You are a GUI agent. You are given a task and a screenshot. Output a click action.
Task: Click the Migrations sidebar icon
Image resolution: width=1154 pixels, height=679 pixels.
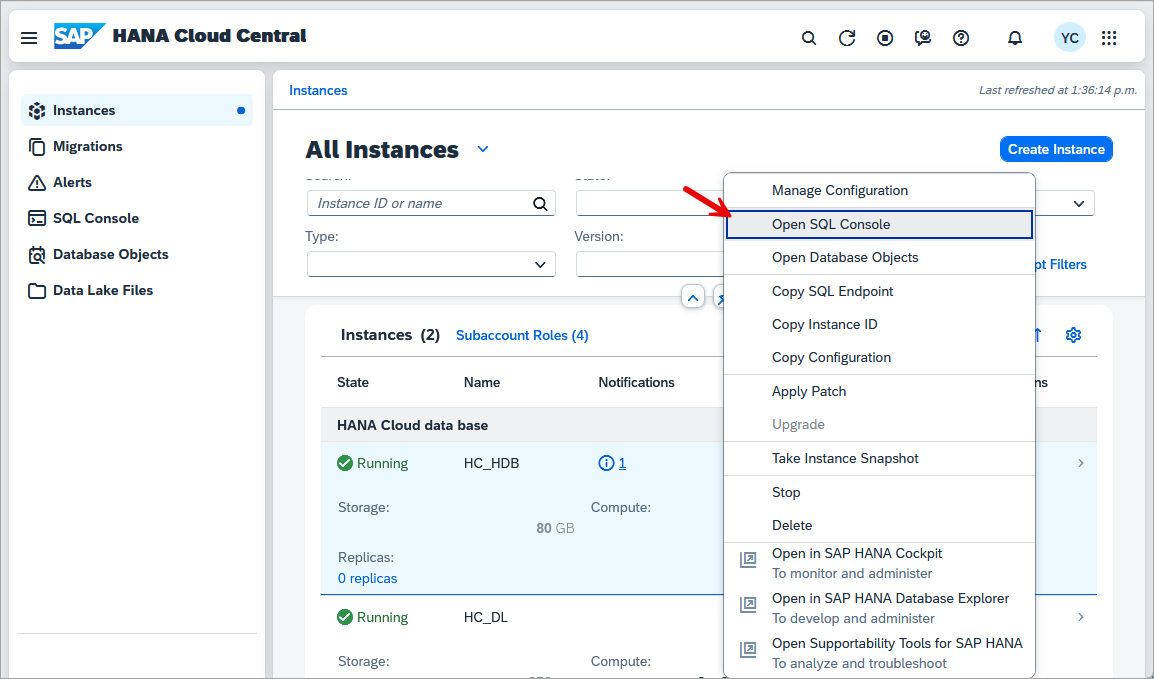[37, 147]
